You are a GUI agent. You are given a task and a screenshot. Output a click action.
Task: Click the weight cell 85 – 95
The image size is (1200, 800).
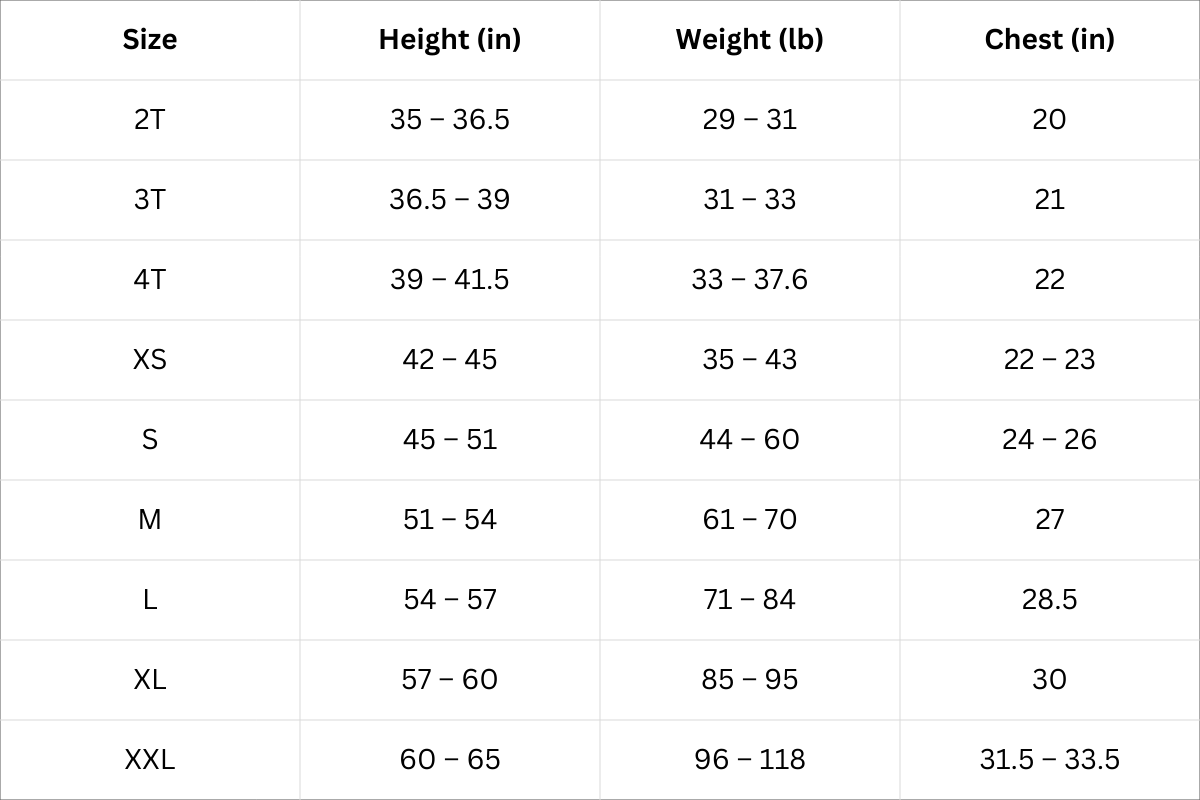point(749,680)
